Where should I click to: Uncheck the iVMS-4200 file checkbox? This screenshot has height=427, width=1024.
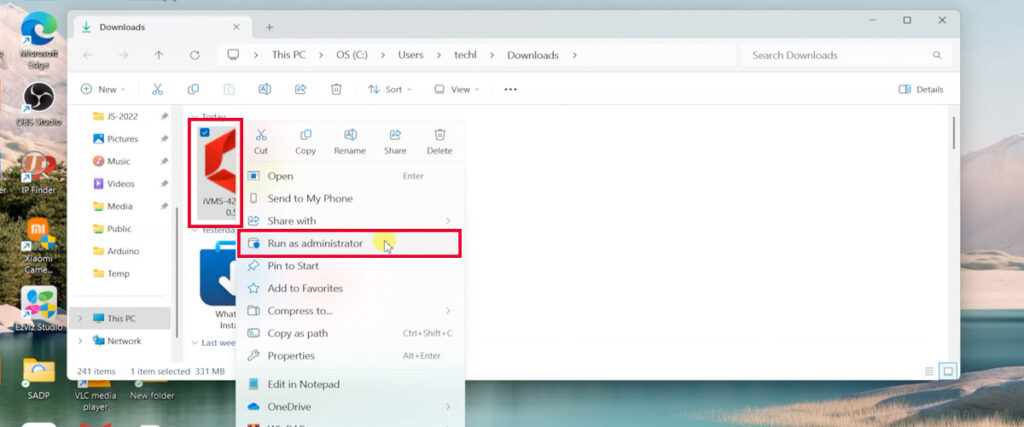205,132
